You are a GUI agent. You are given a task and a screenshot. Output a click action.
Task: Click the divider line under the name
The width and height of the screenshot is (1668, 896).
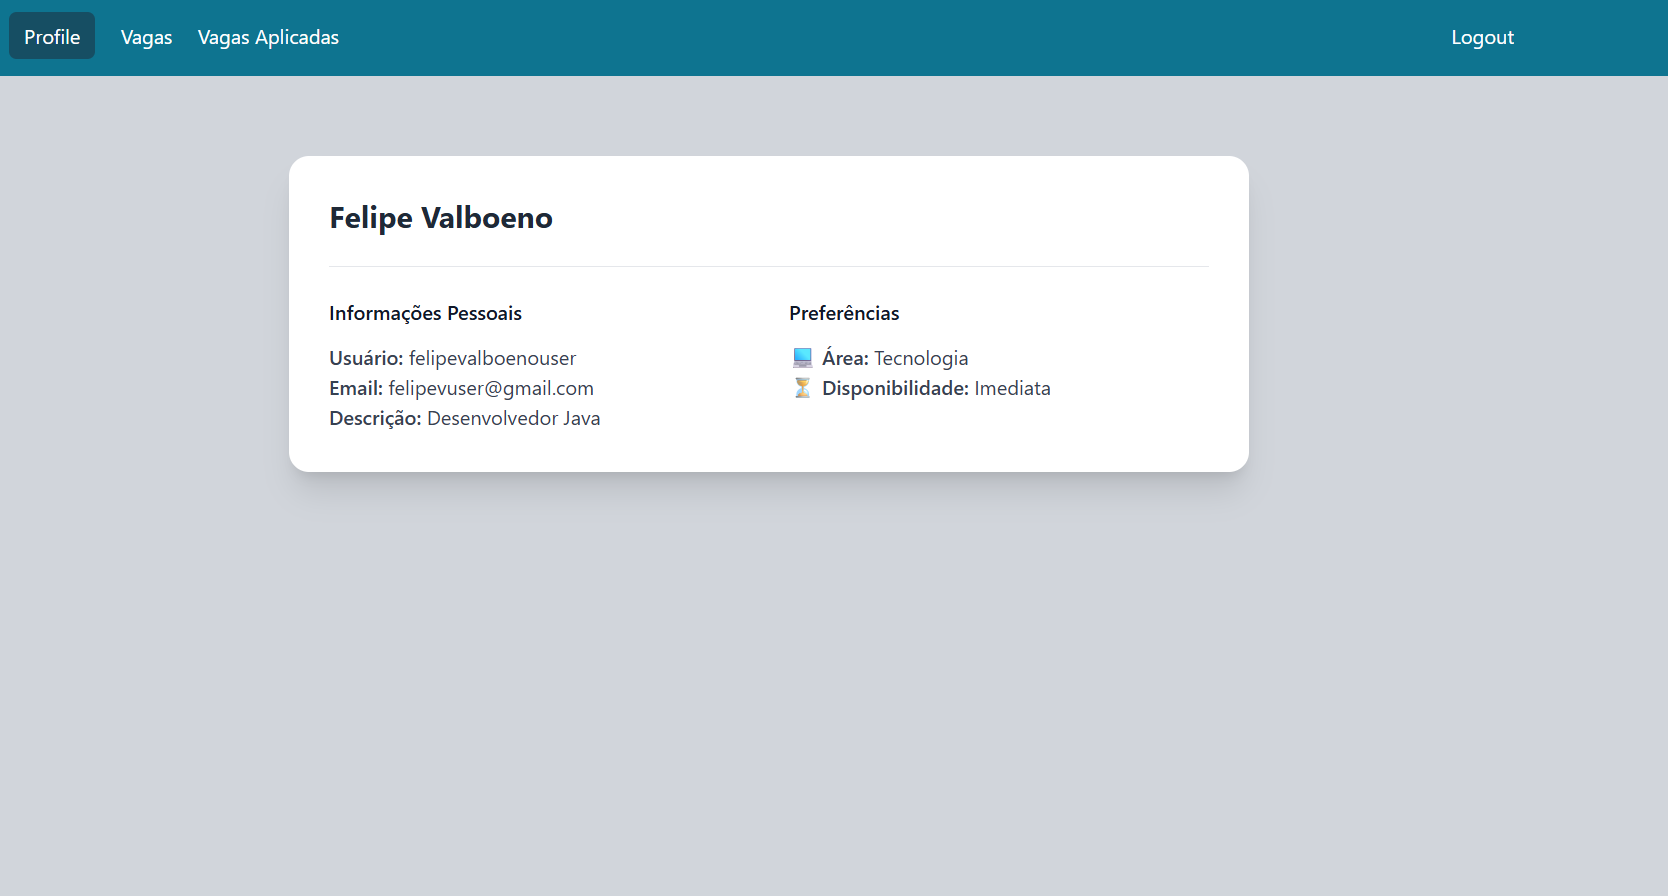768,266
